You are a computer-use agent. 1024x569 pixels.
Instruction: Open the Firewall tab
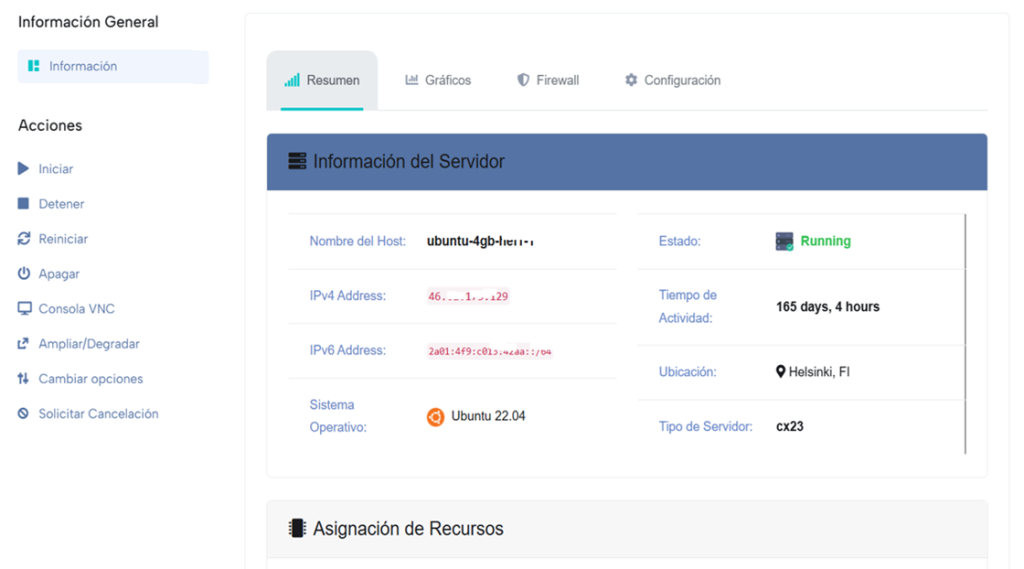point(548,80)
